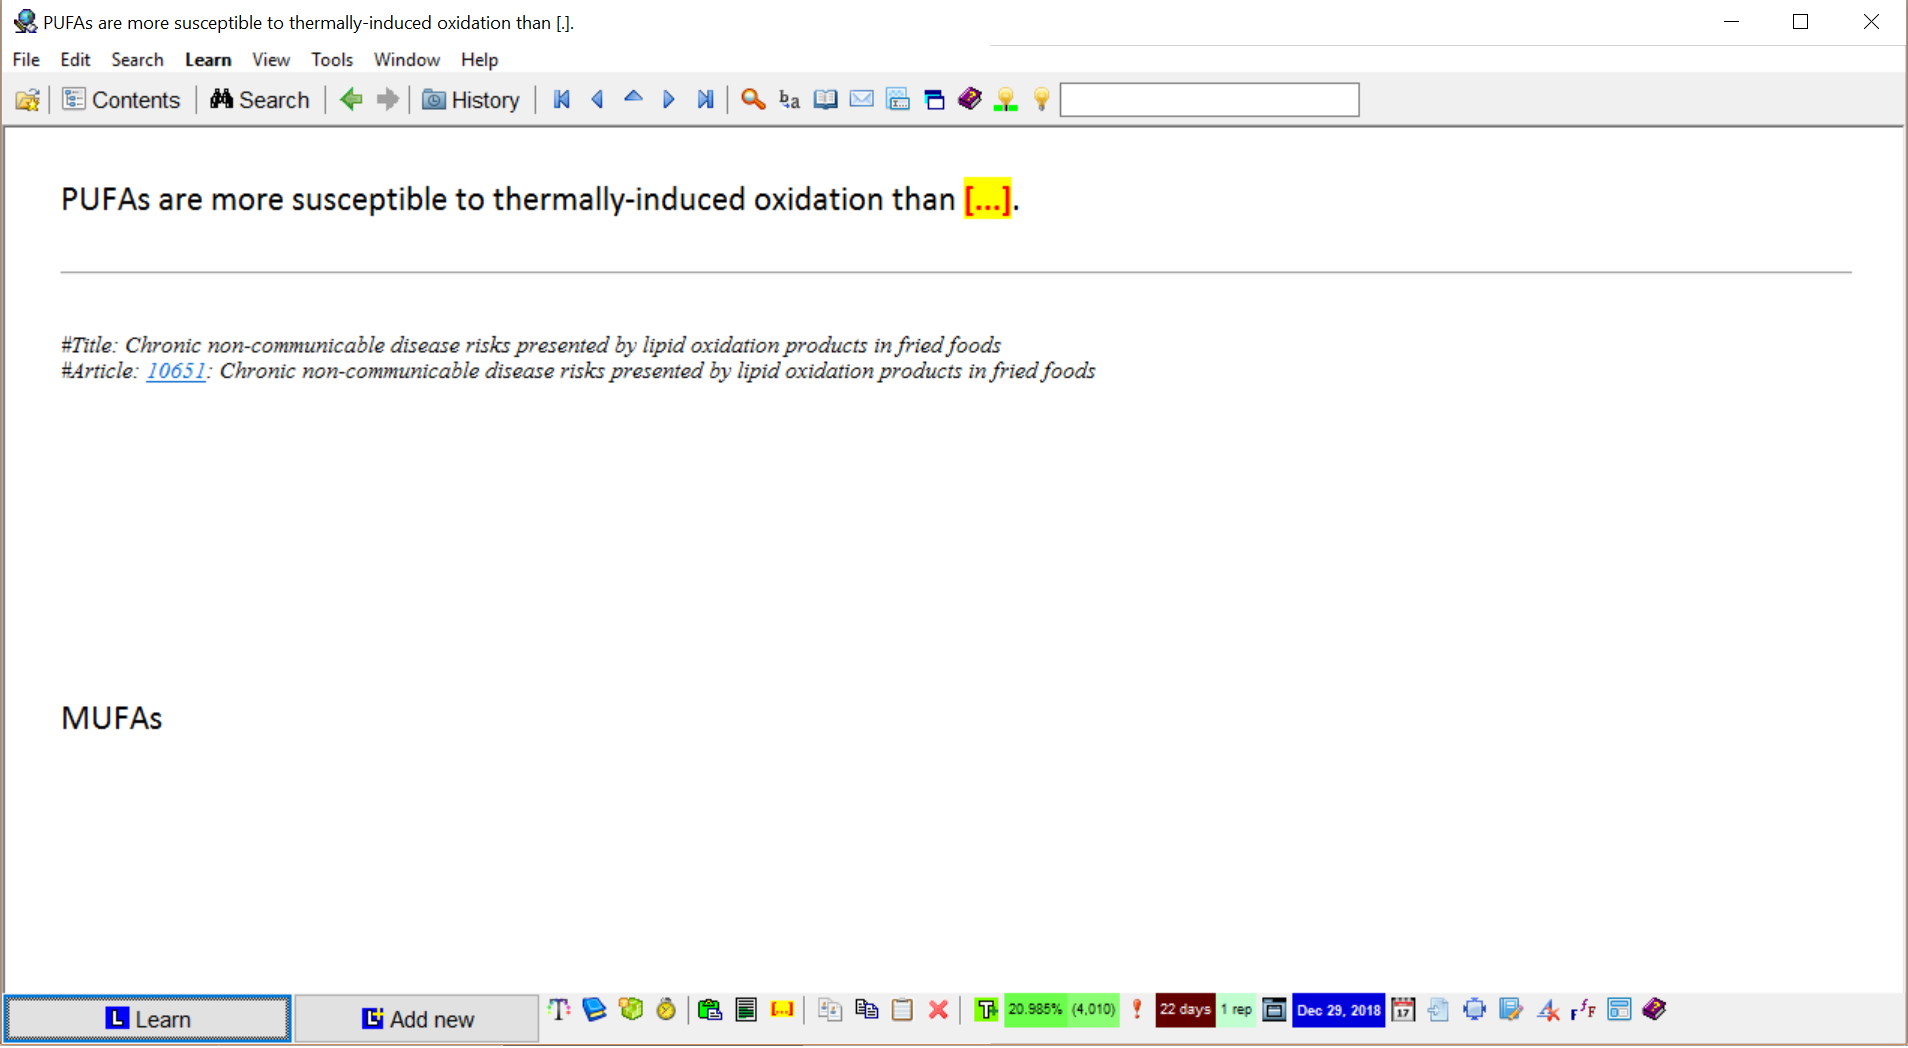Screen dimensions: 1908x1048
Task: Open the Search menu in the menu bar
Action: (x=137, y=60)
